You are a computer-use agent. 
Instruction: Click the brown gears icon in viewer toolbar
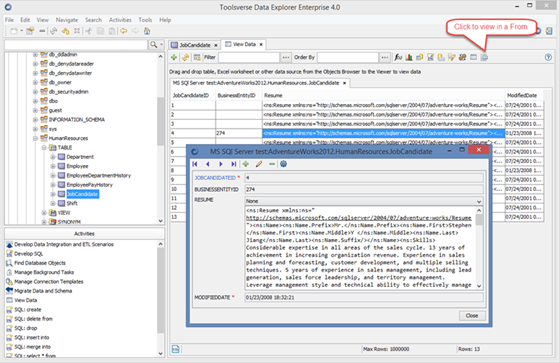(x=462, y=57)
